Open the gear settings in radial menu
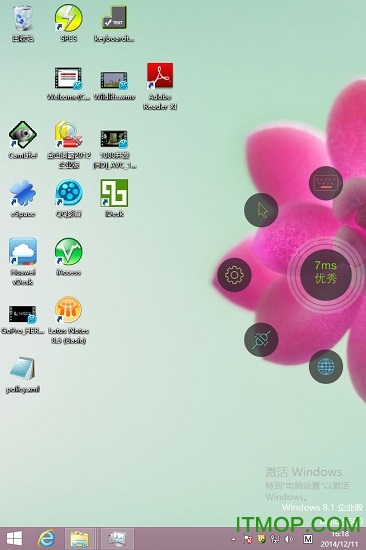This screenshot has width=366, height=550. click(234, 275)
